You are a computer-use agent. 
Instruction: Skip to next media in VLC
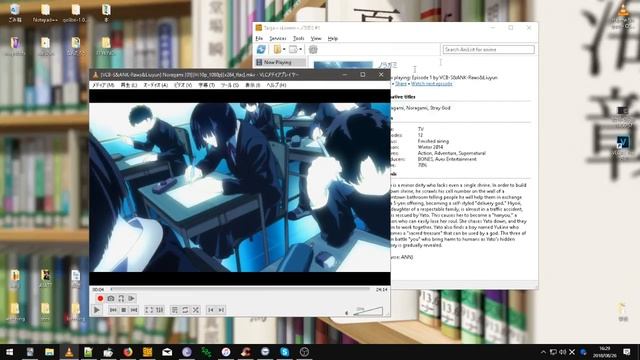click(x=134, y=310)
